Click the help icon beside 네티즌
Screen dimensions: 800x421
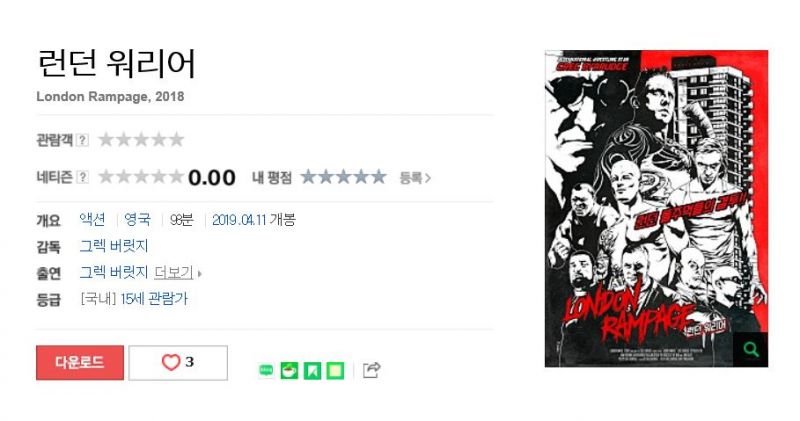click(82, 177)
